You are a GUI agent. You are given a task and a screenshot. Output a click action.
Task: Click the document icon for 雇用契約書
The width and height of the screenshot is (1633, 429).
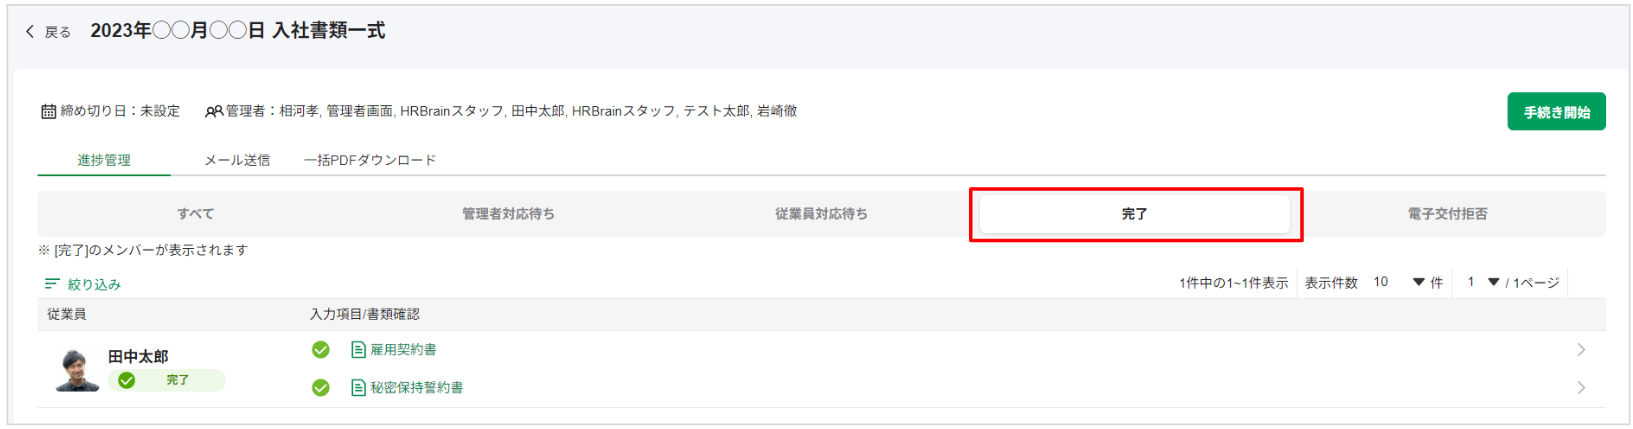358,350
